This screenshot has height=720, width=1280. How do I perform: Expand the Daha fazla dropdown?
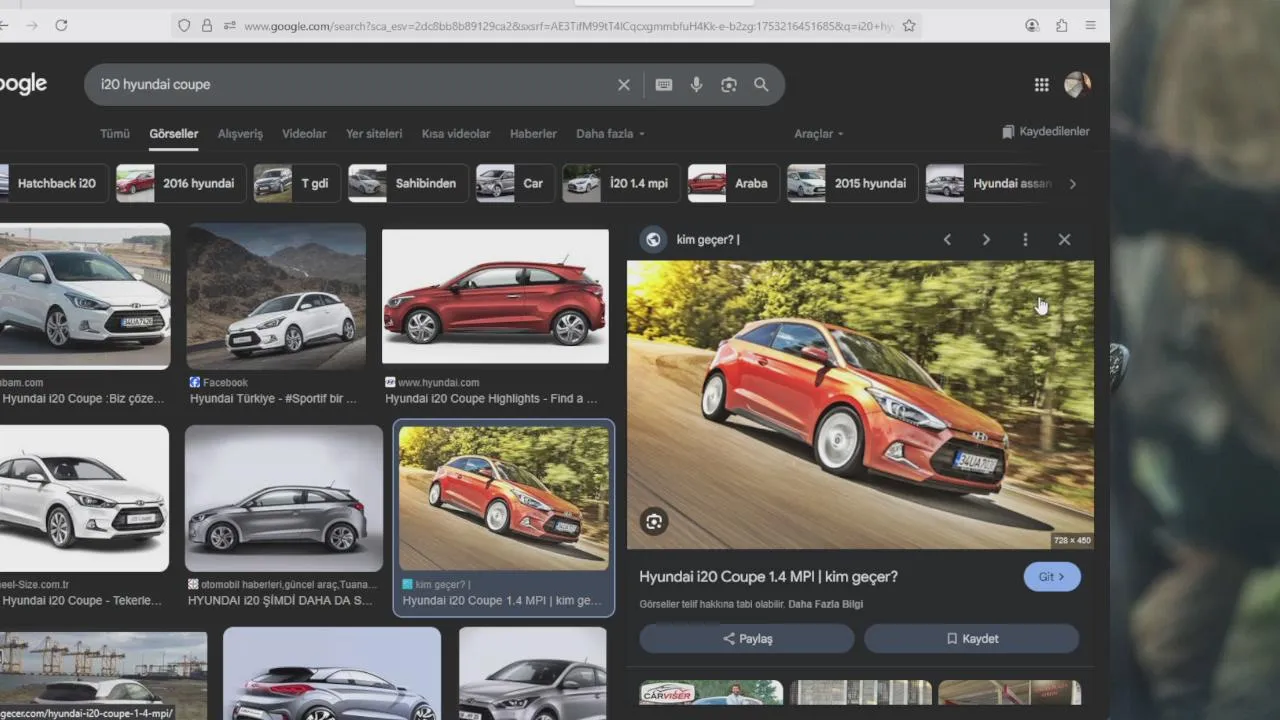pyautogui.click(x=610, y=134)
